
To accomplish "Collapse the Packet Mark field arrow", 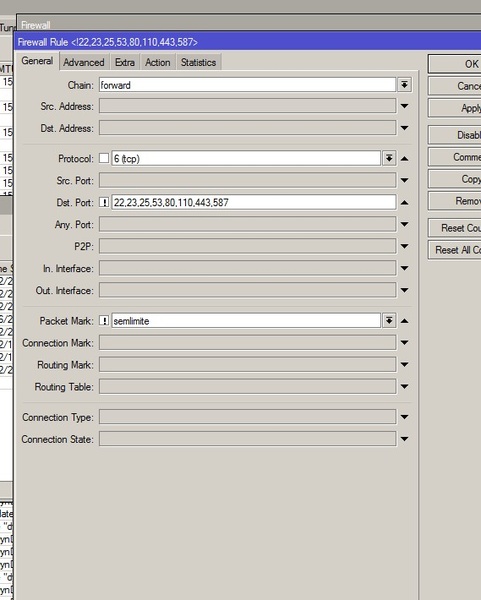I will pyautogui.click(x=404, y=321).
